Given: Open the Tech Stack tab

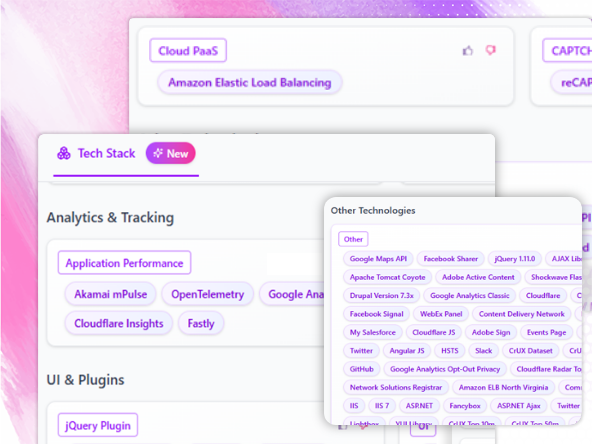Looking at the screenshot, I should tap(126, 154).
